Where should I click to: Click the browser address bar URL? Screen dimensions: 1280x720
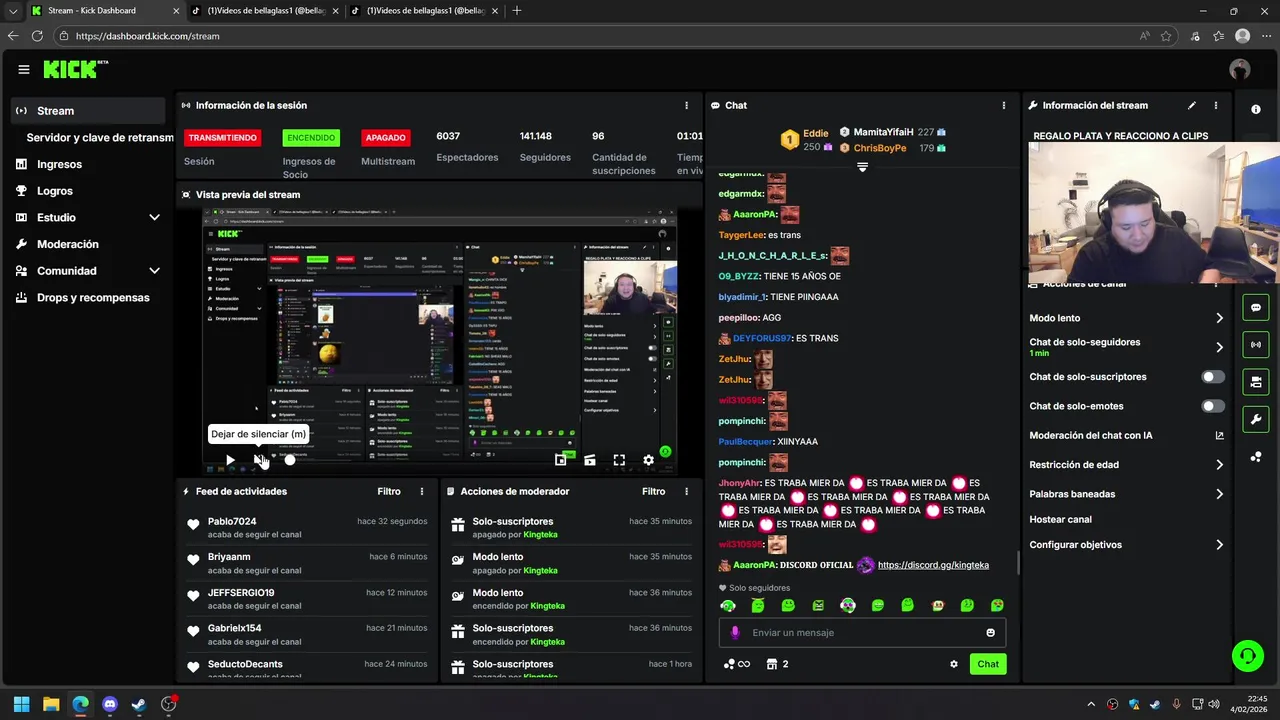tap(148, 36)
